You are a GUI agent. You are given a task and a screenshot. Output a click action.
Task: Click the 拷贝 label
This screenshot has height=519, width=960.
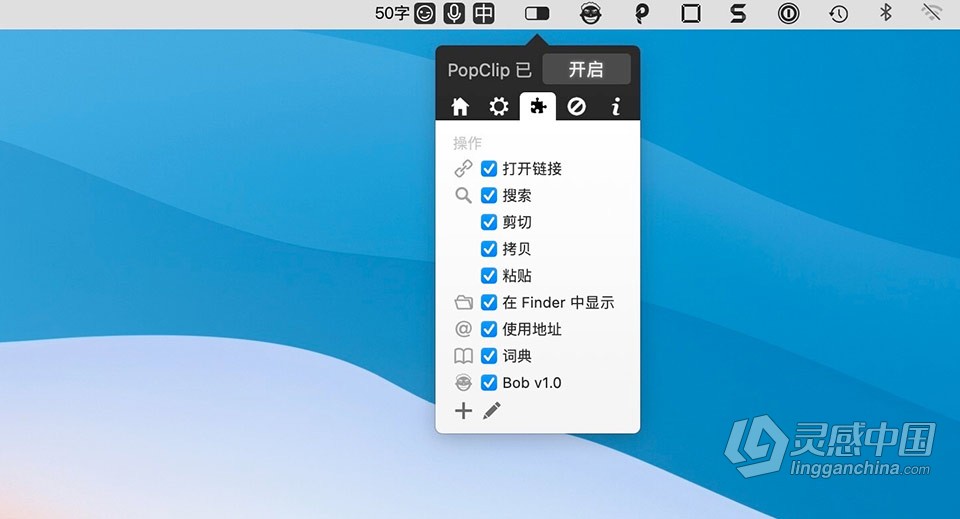pyautogui.click(x=517, y=249)
